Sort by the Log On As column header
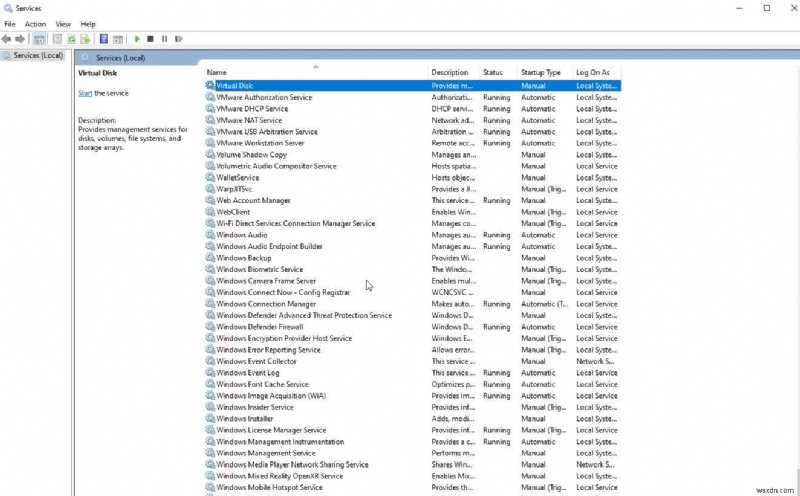 [596, 72]
